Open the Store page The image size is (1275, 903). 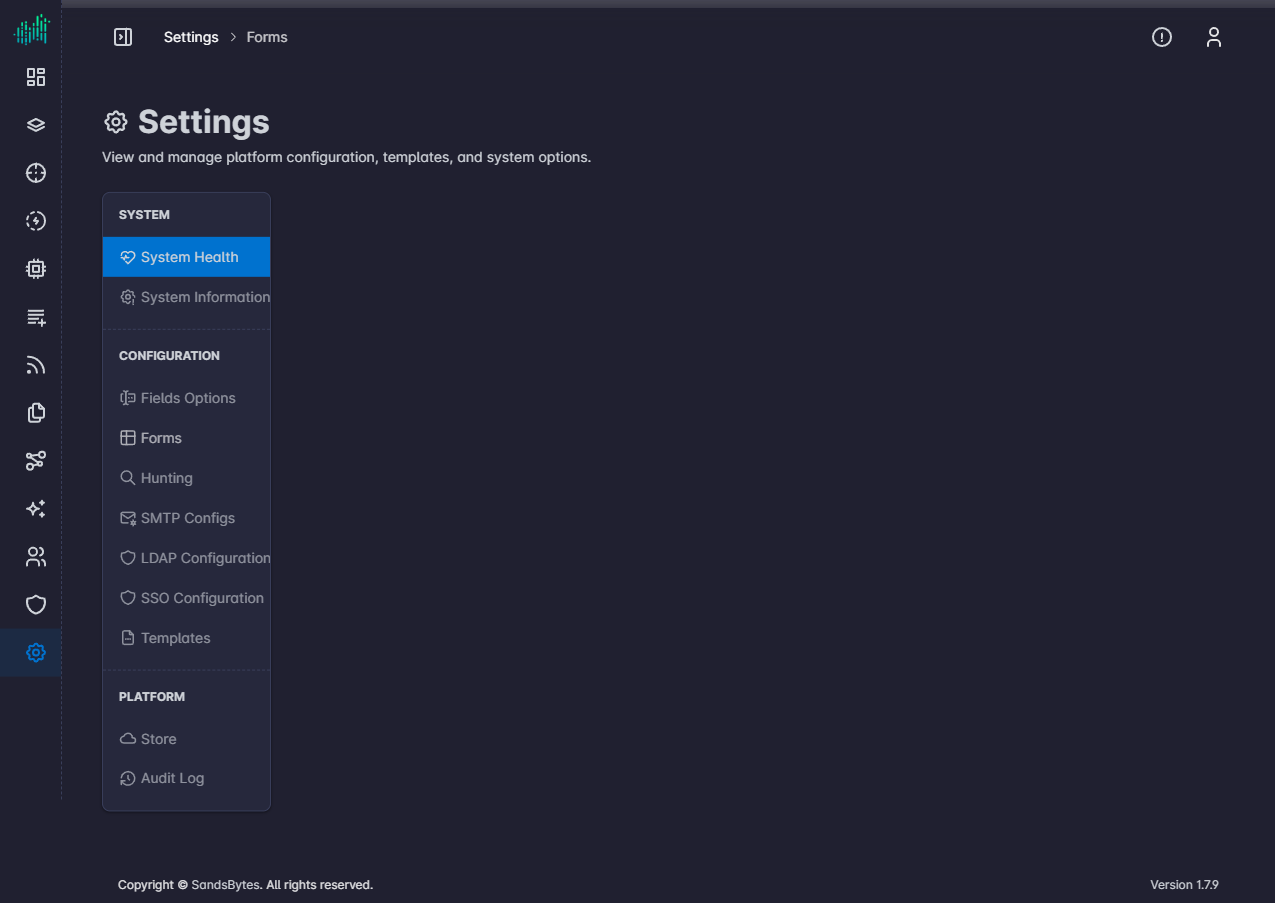[186, 739]
